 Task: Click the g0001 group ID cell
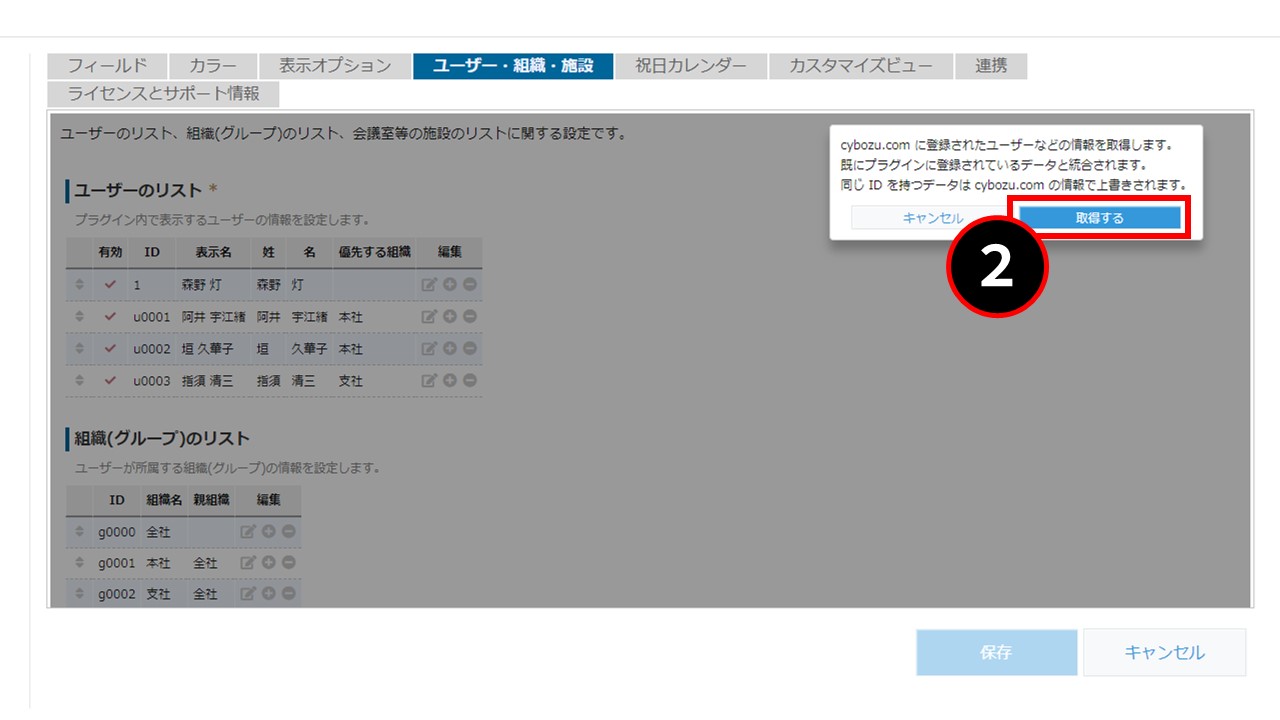pyautogui.click(x=116, y=564)
